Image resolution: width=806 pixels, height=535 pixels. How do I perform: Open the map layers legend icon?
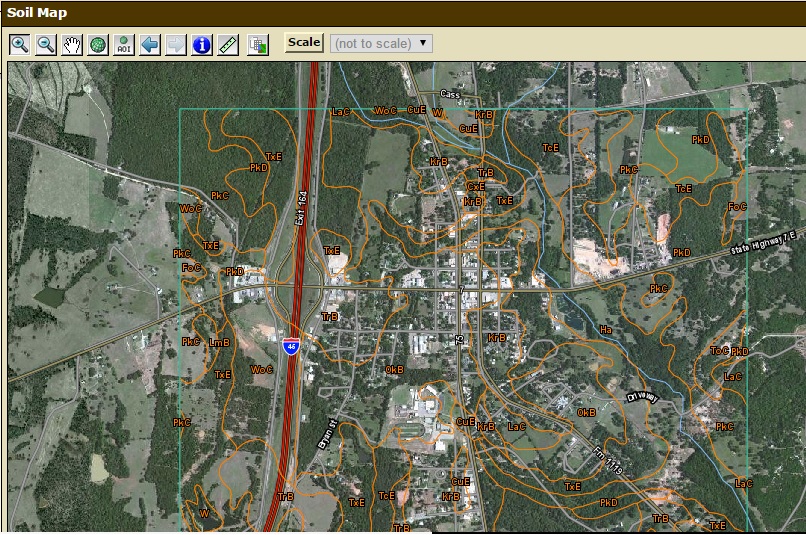[258, 45]
